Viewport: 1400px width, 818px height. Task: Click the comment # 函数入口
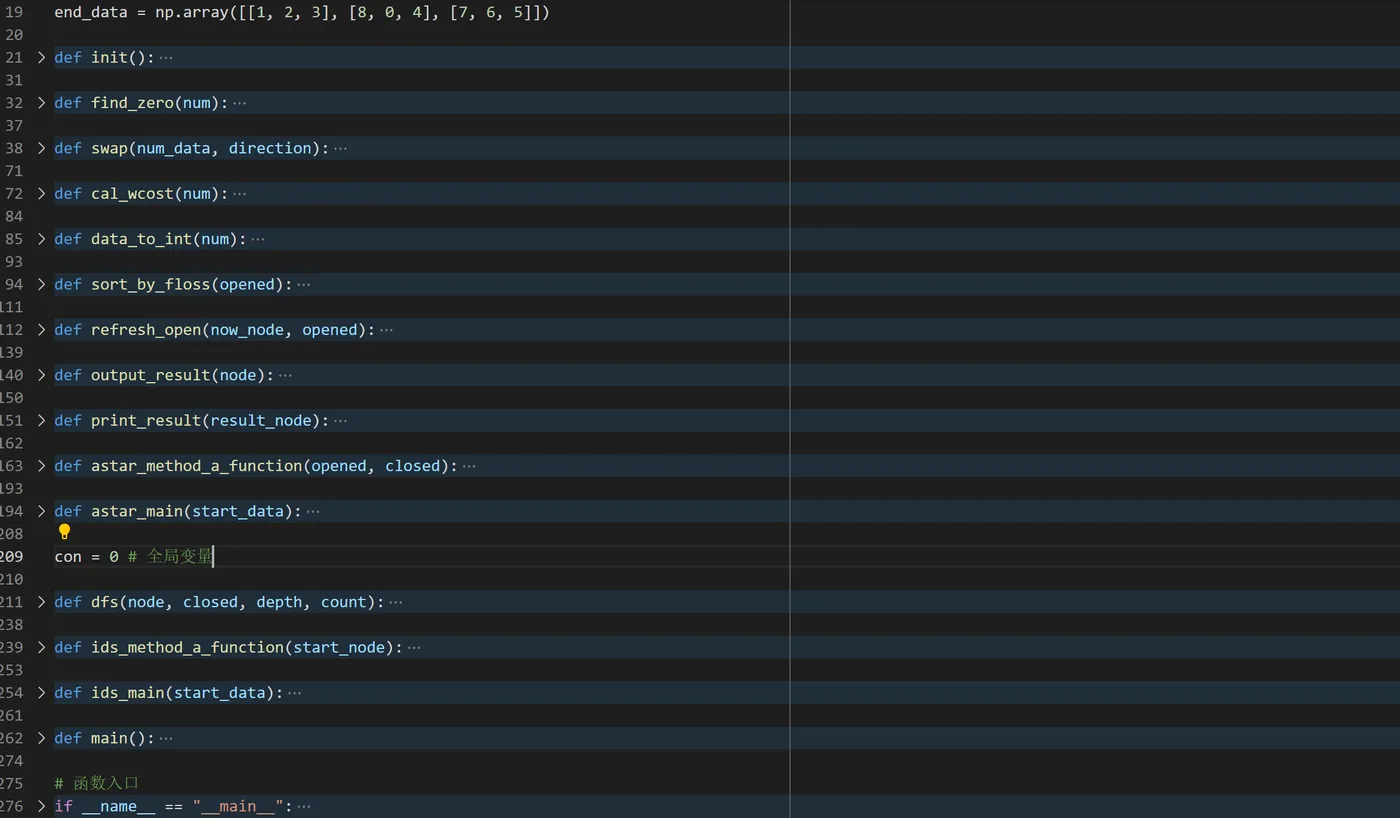[96, 783]
